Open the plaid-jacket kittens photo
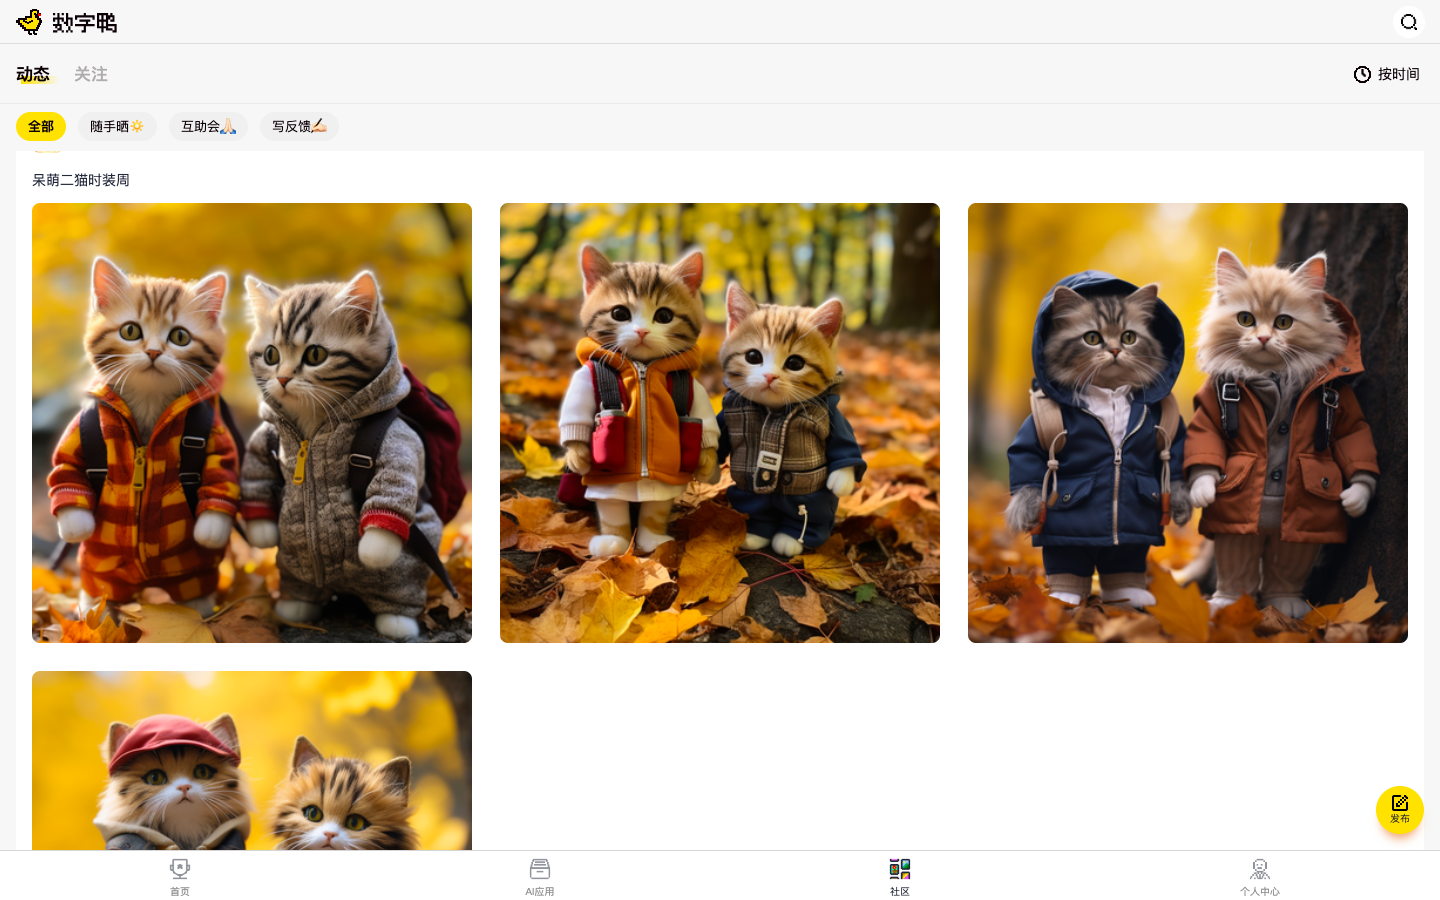This screenshot has height=900, width=1440. pos(252,423)
